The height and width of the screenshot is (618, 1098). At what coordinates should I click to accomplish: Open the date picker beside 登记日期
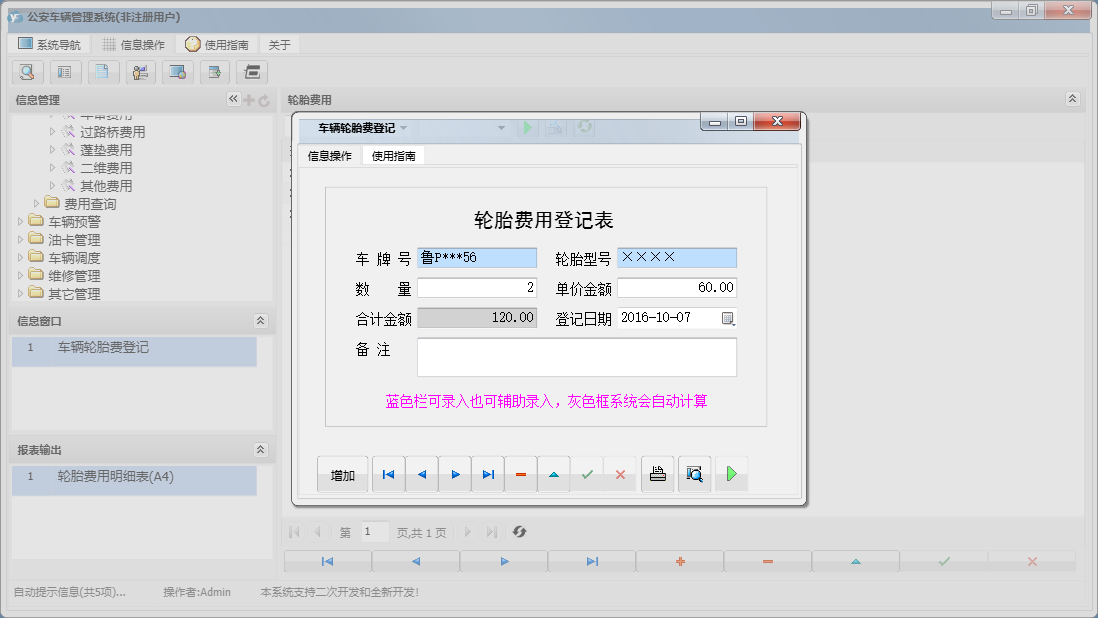click(730, 317)
